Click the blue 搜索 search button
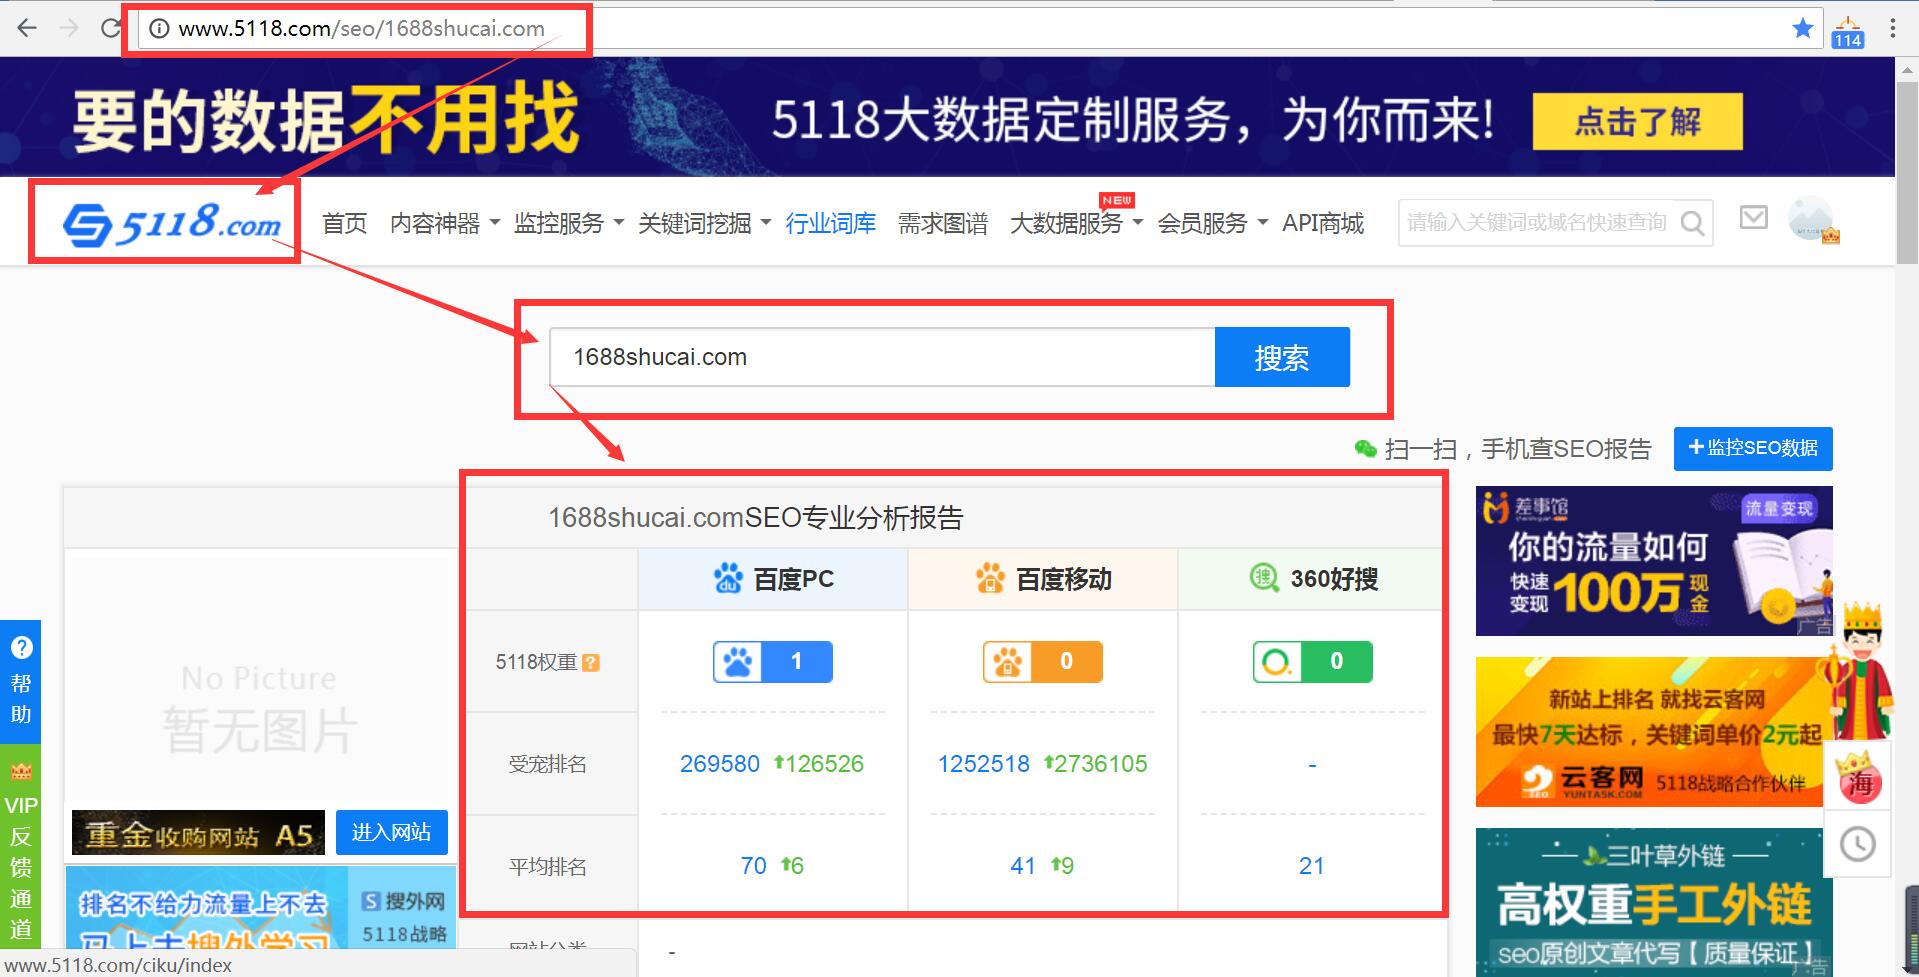The width and height of the screenshot is (1919, 977). [1281, 357]
